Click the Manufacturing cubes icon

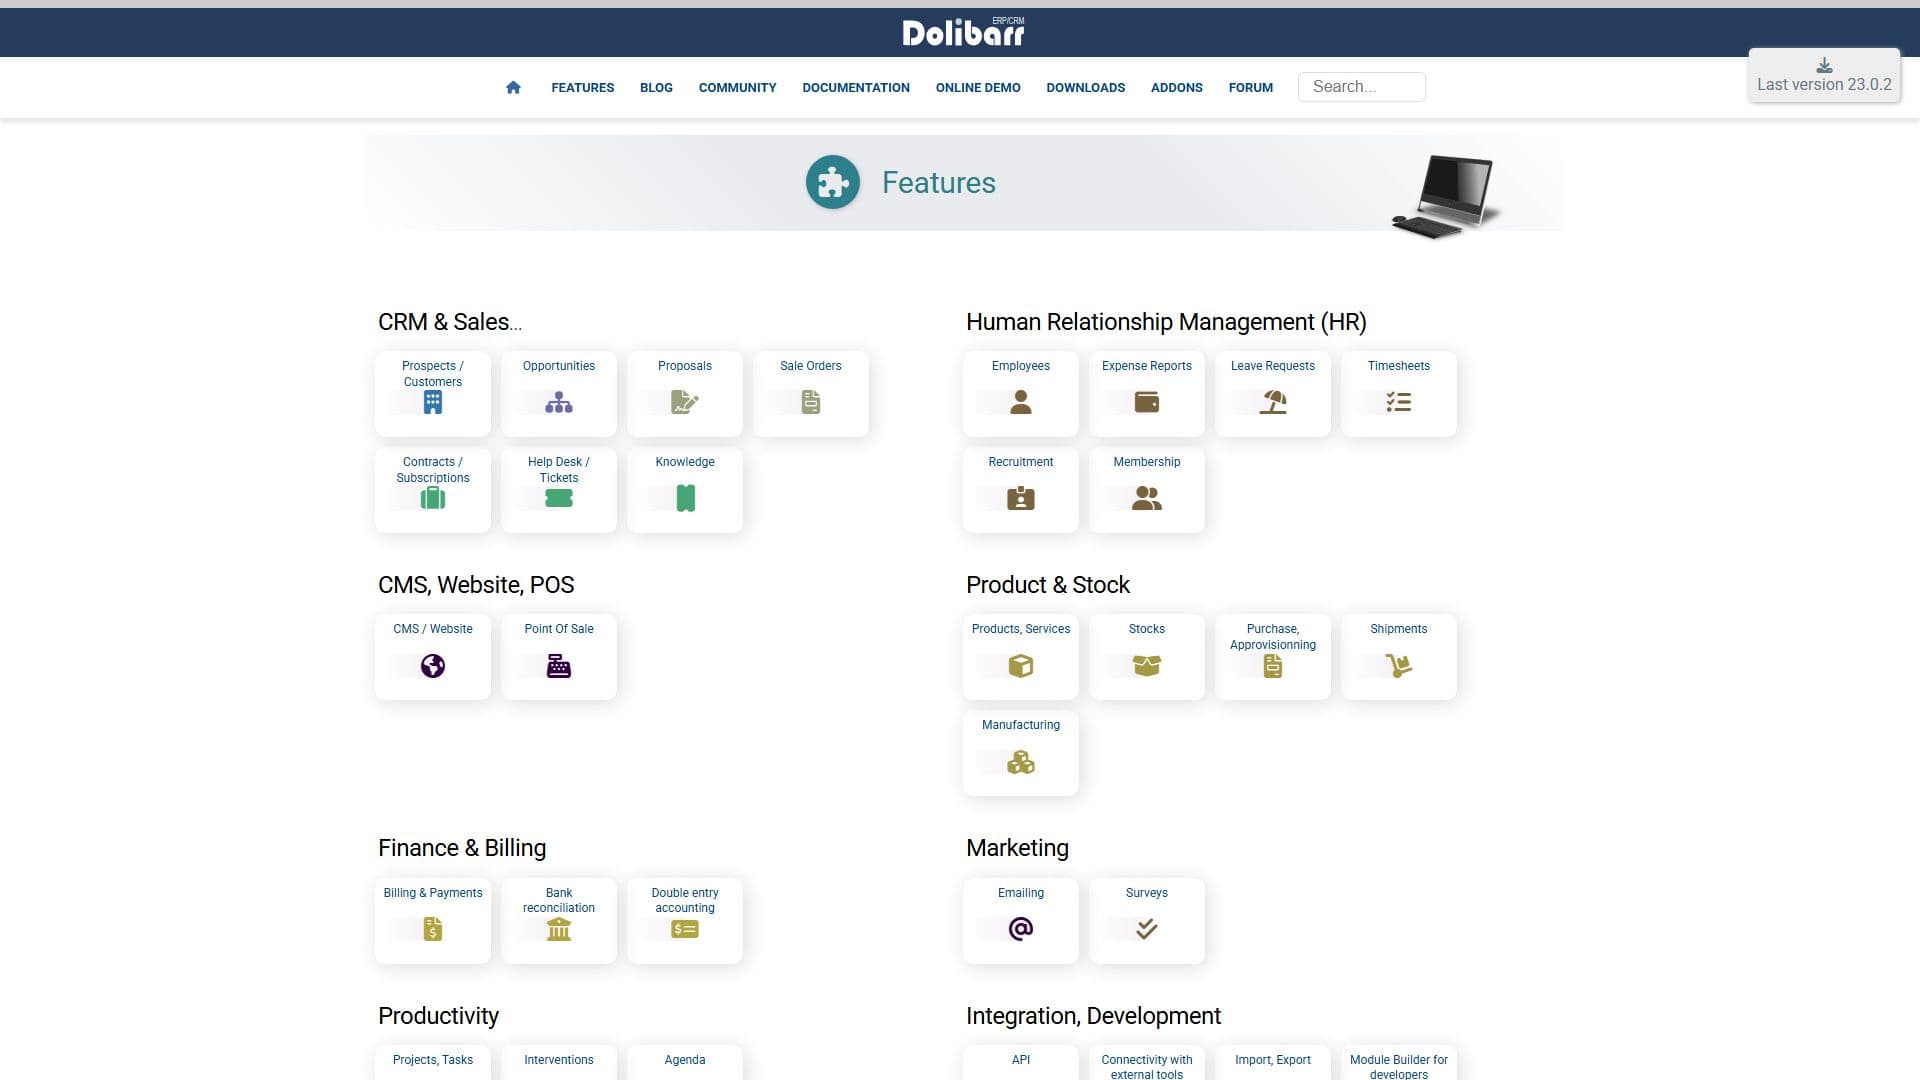pyautogui.click(x=1021, y=763)
